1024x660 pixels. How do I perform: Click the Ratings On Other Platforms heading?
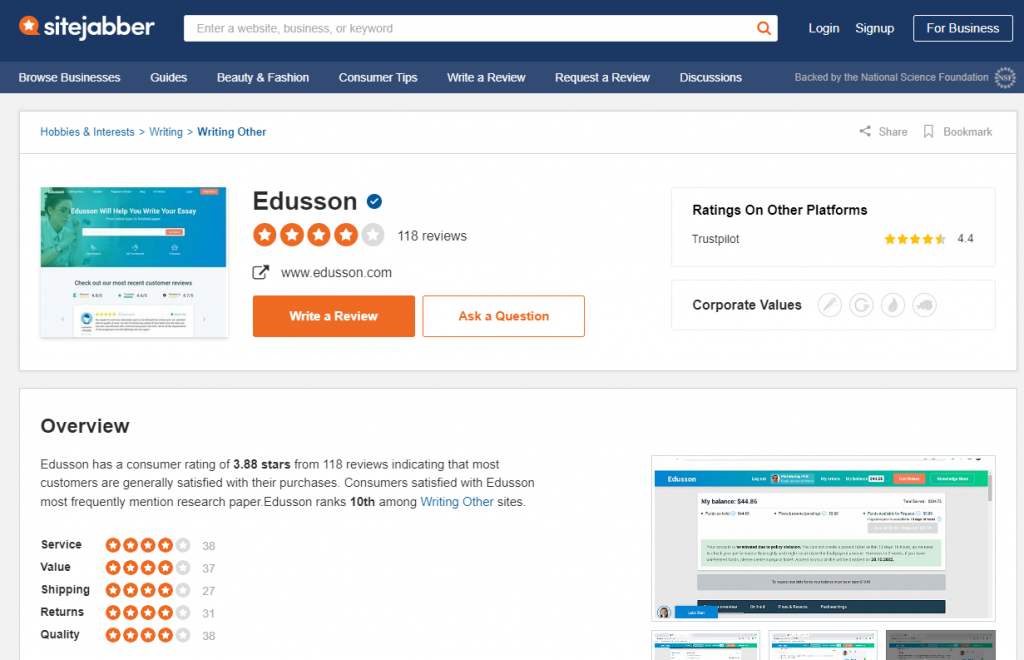(x=780, y=210)
